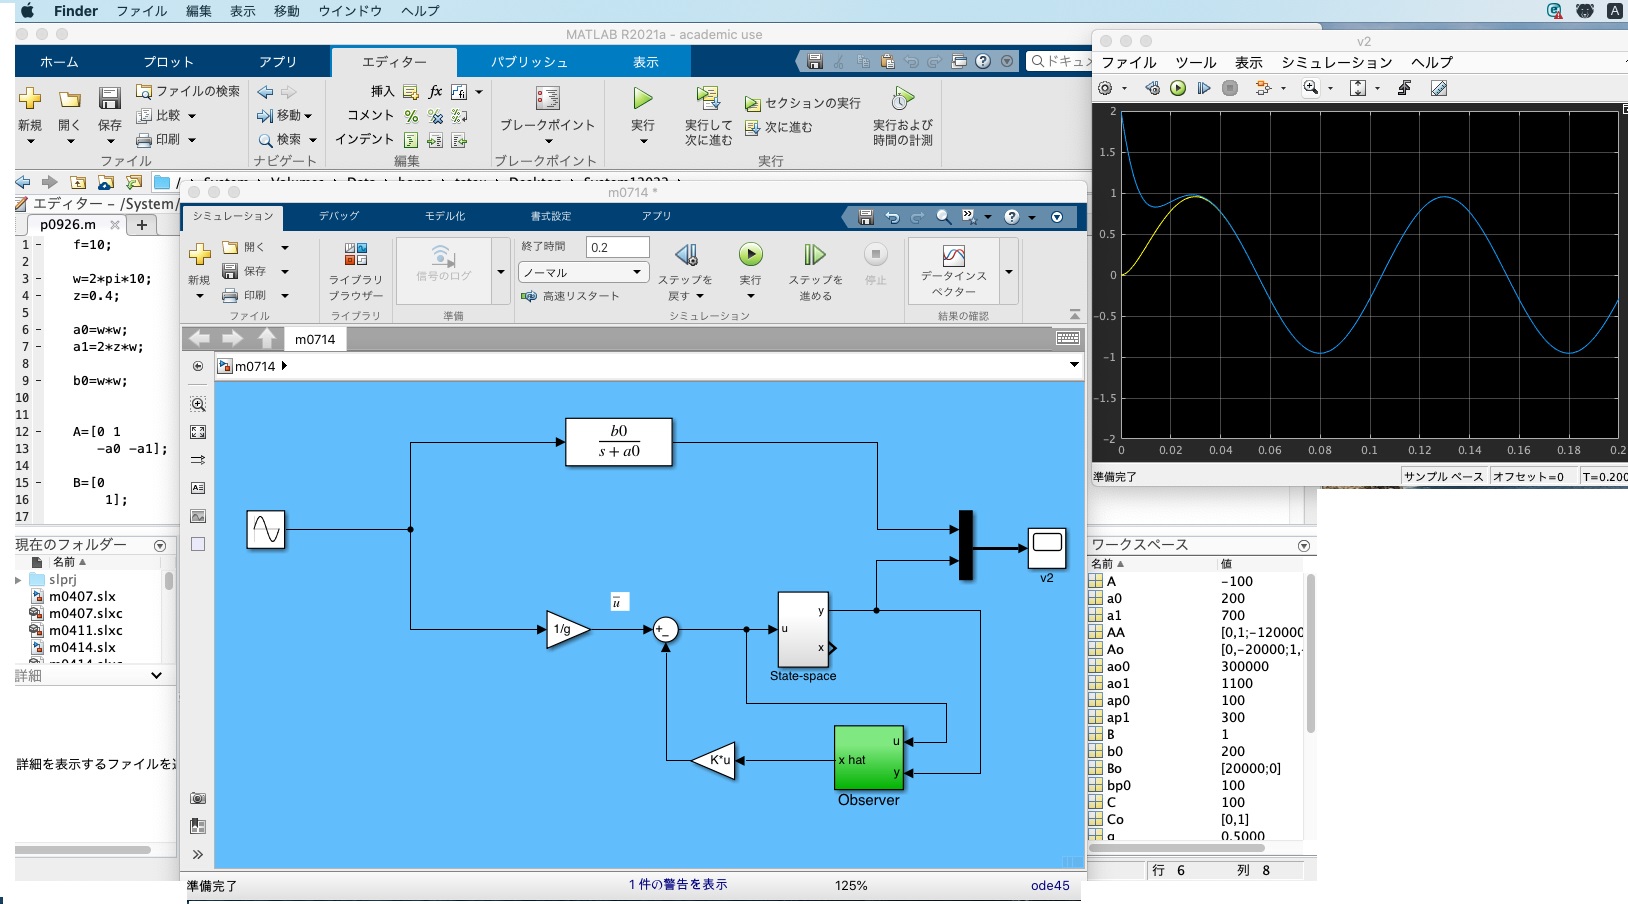Click the ode45 solver link in status bar

(1050, 885)
